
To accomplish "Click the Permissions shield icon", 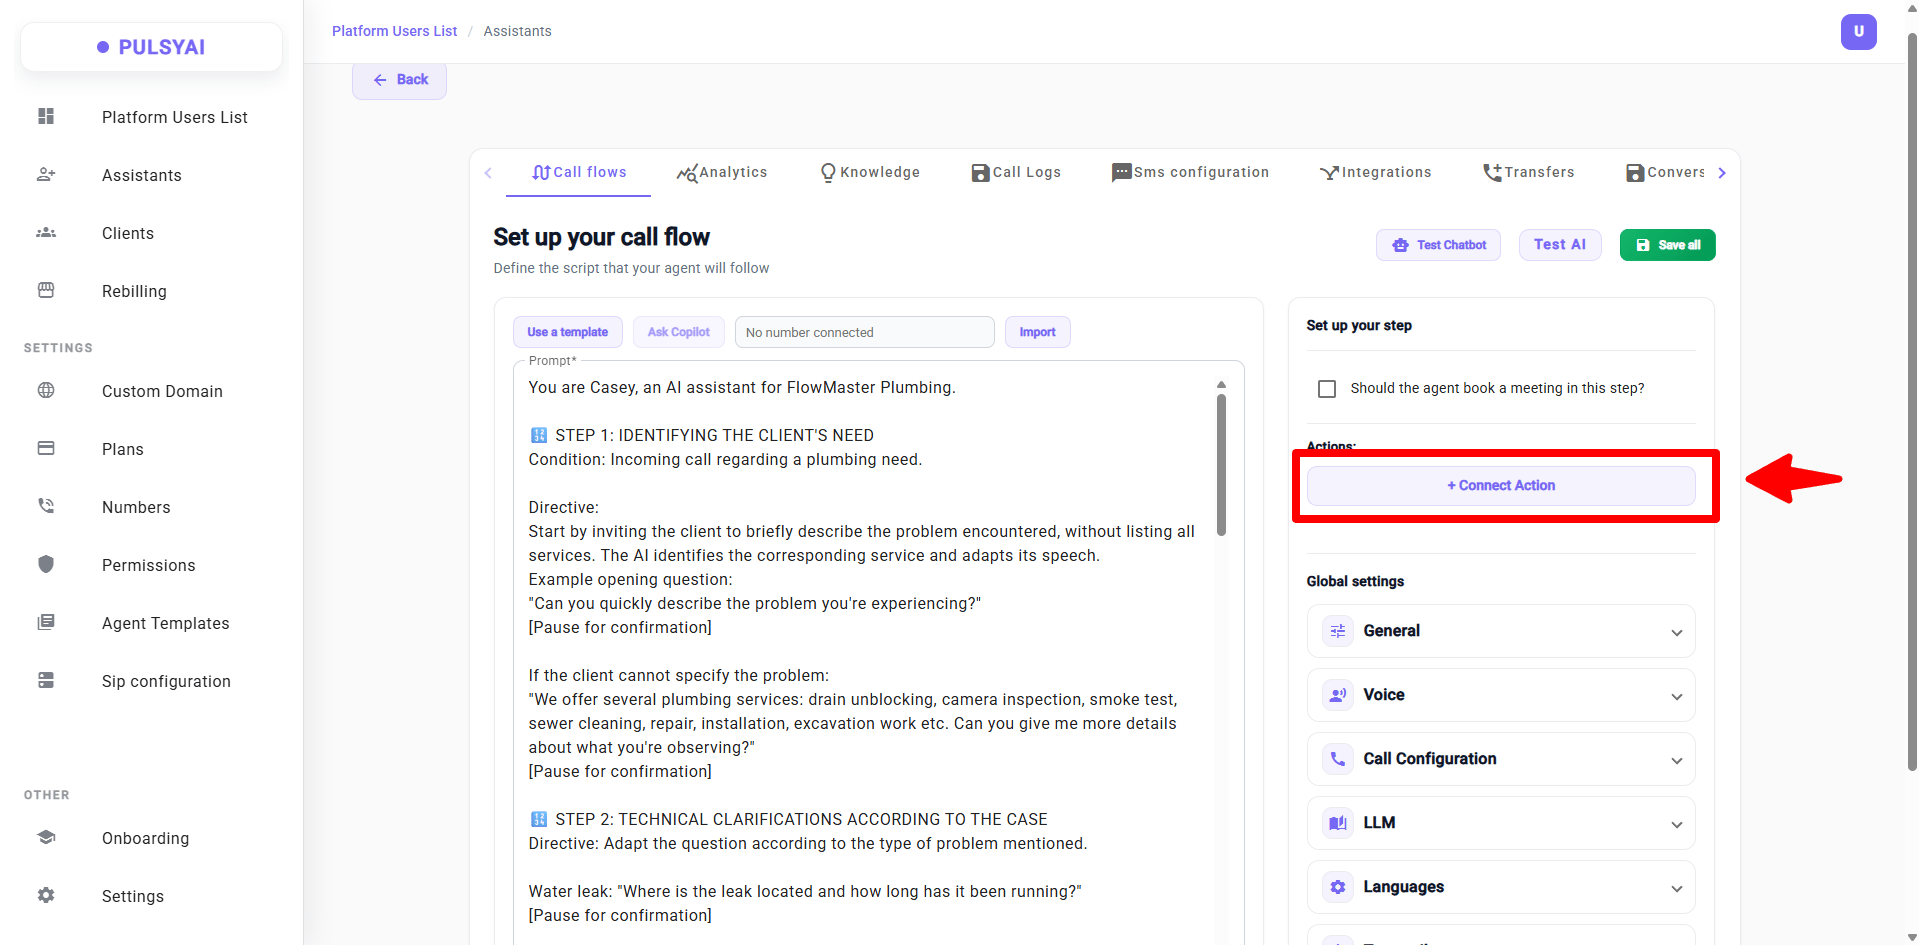I will 46,564.
